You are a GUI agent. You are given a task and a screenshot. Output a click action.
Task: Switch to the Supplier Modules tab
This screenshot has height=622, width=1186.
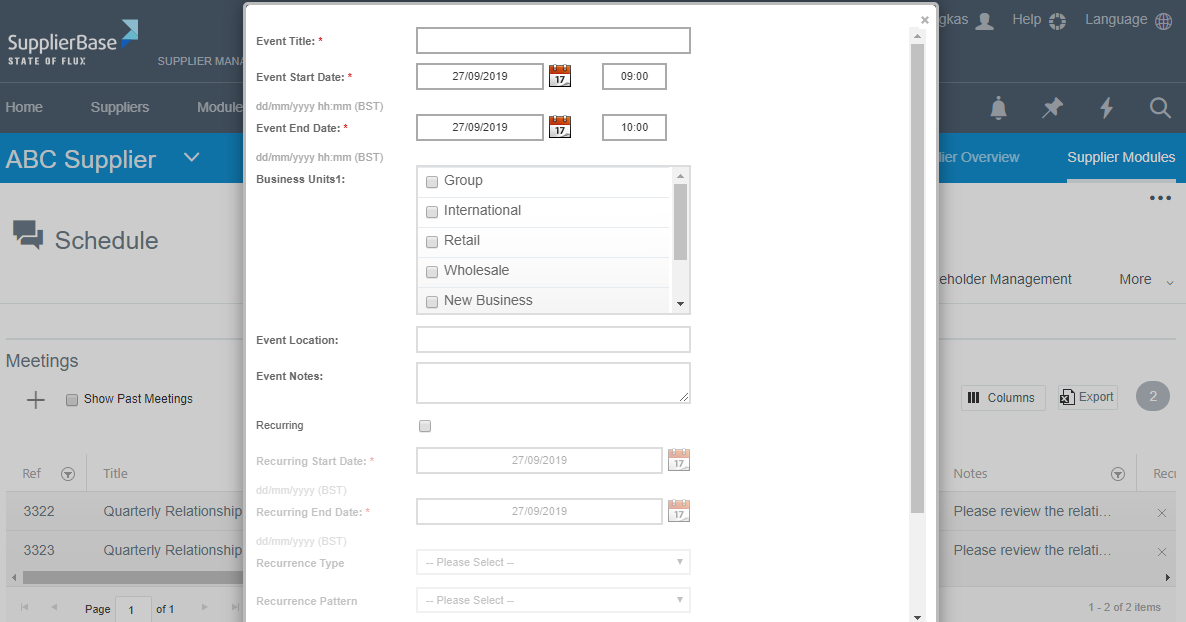pyautogui.click(x=1121, y=157)
